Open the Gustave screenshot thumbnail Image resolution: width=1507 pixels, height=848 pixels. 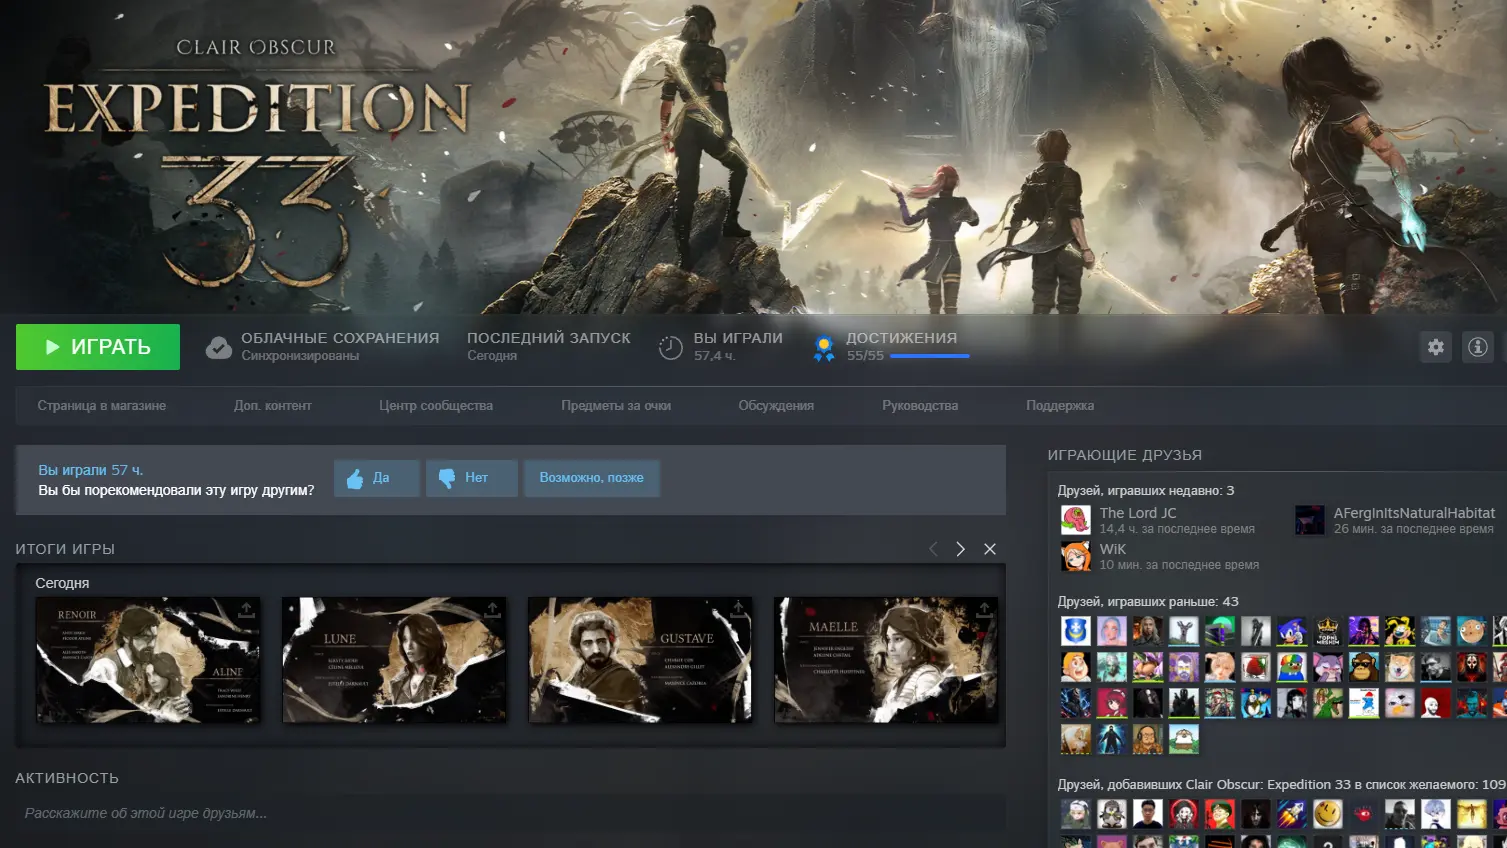pyautogui.click(x=640, y=660)
